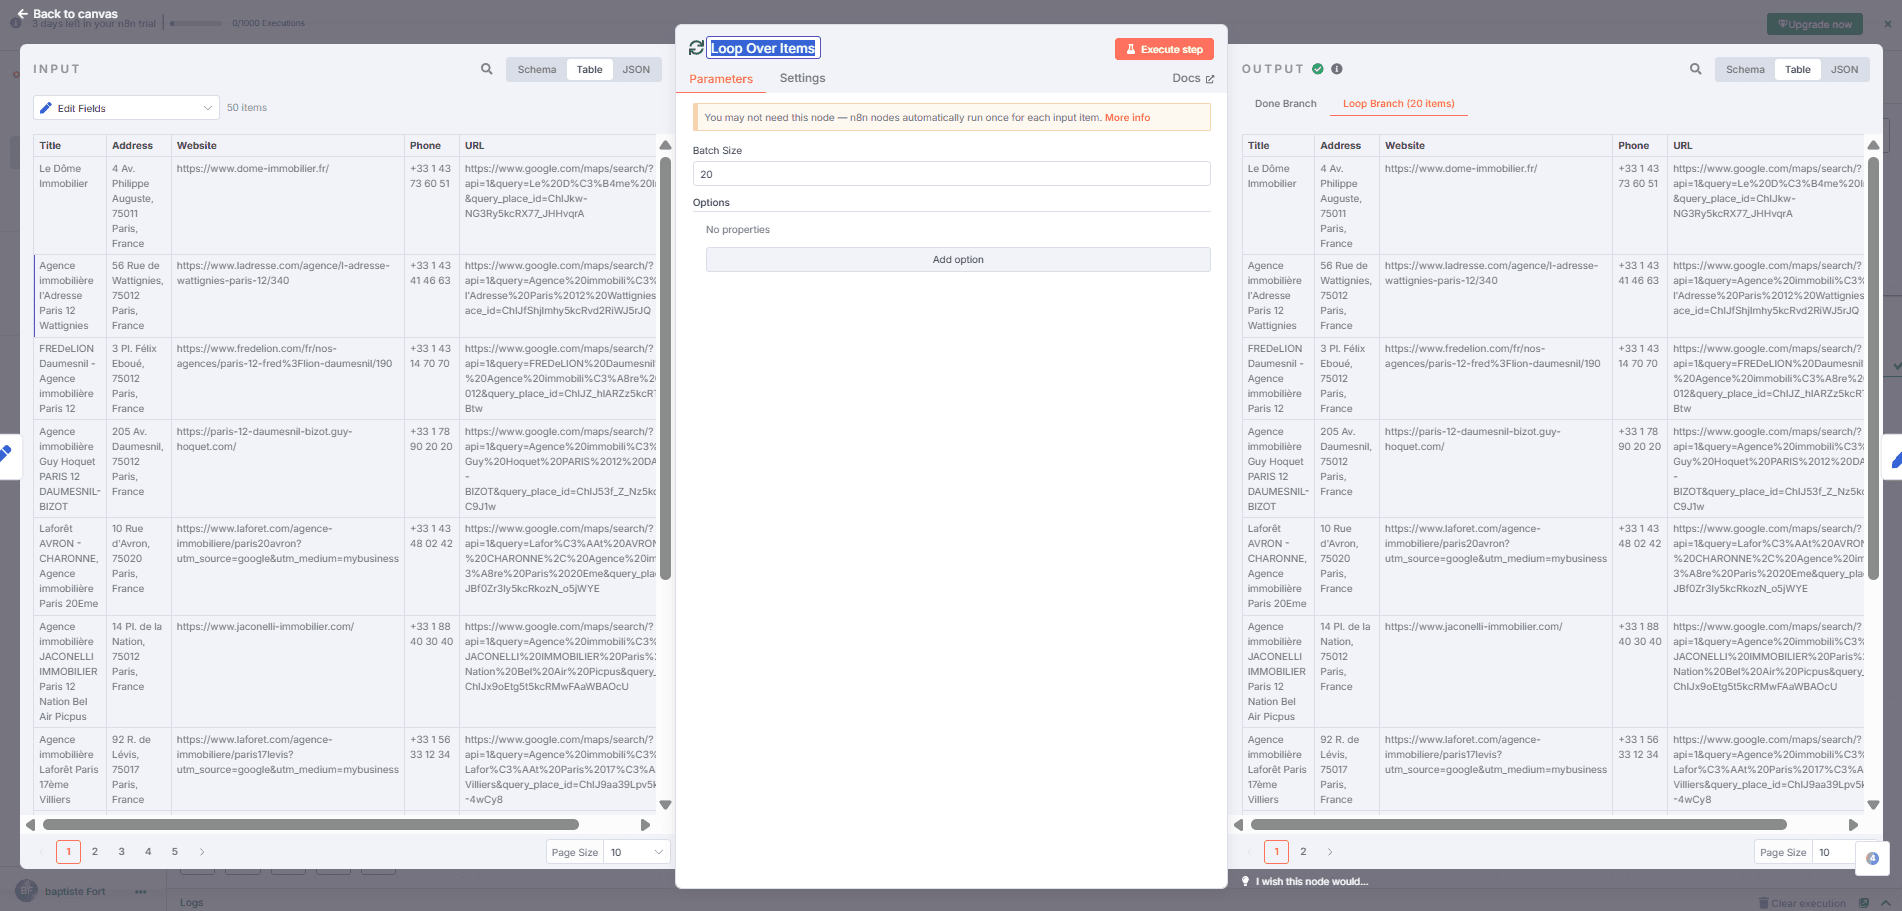Open baptiste Fort user menu dots
Viewport: 1902px width, 911px height.
click(140, 891)
